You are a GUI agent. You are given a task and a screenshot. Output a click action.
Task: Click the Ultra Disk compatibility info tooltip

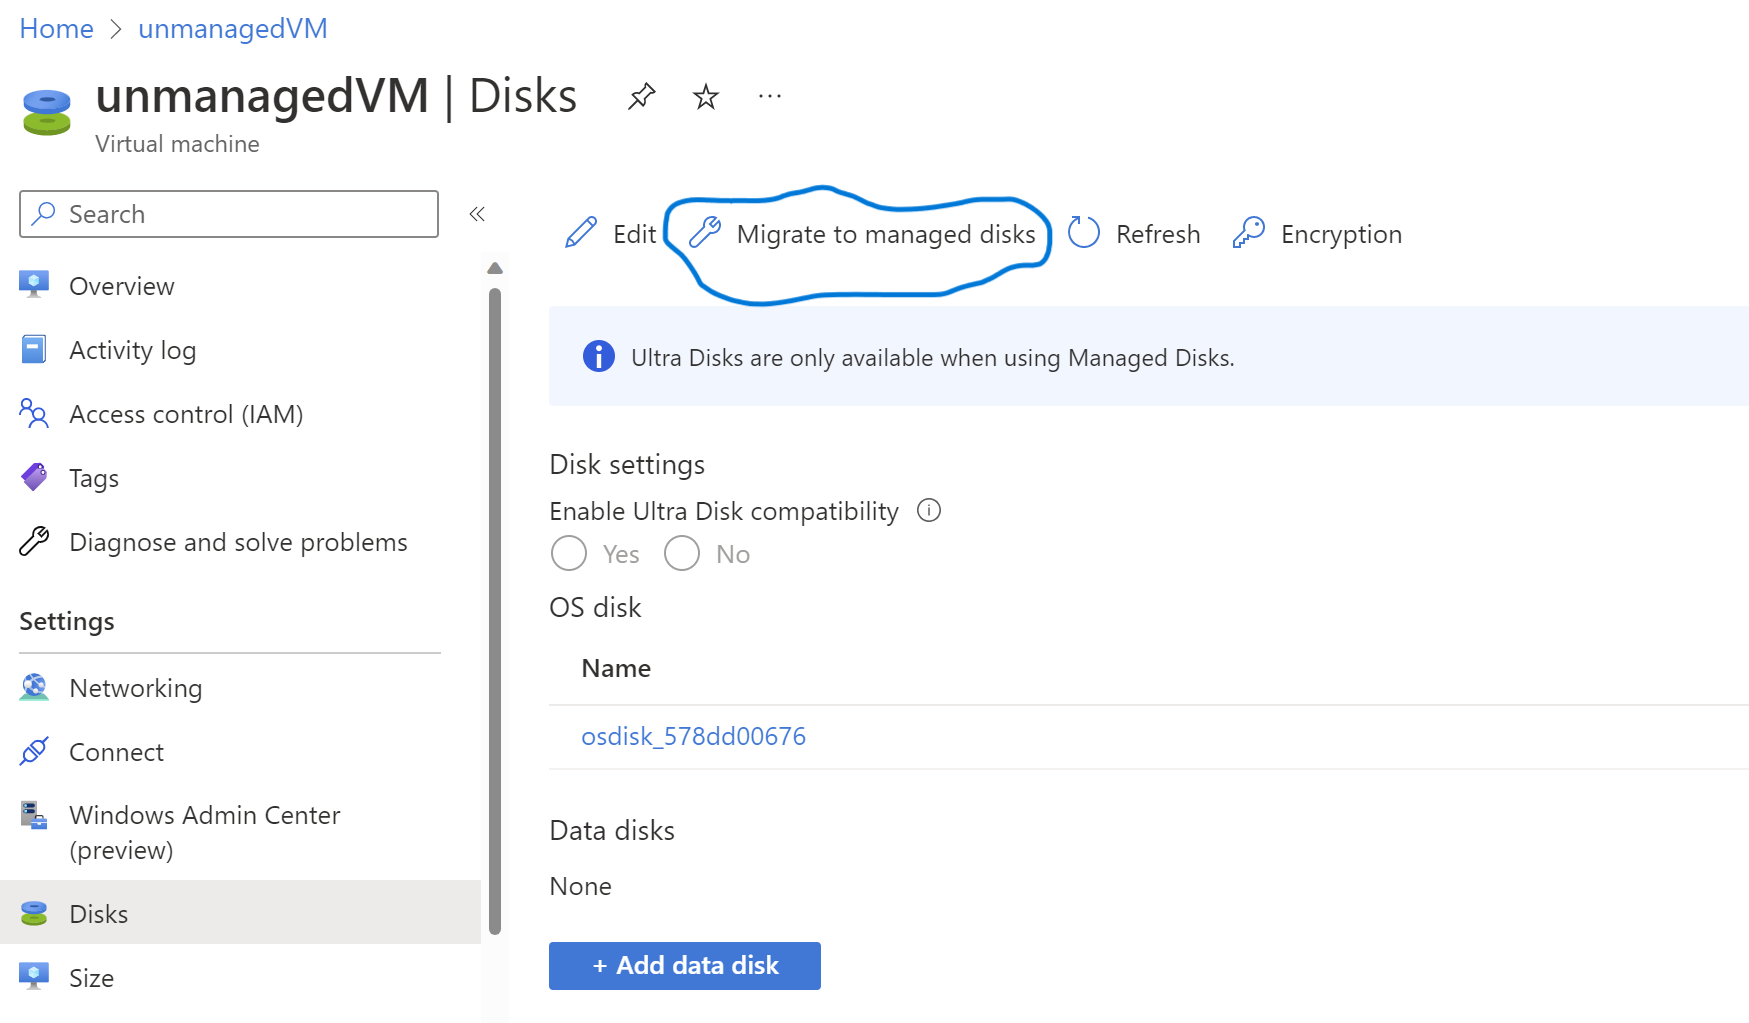pyautogui.click(x=929, y=510)
